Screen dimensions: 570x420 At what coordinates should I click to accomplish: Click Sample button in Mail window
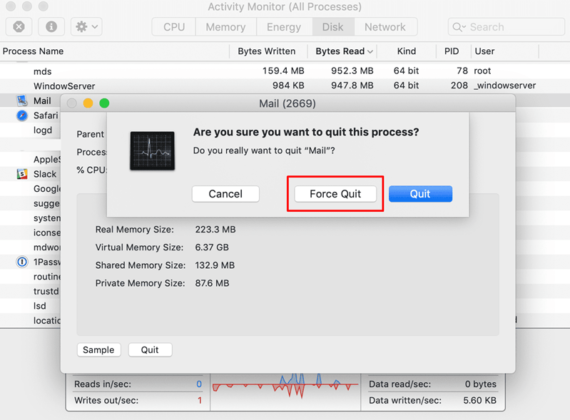point(99,350)
